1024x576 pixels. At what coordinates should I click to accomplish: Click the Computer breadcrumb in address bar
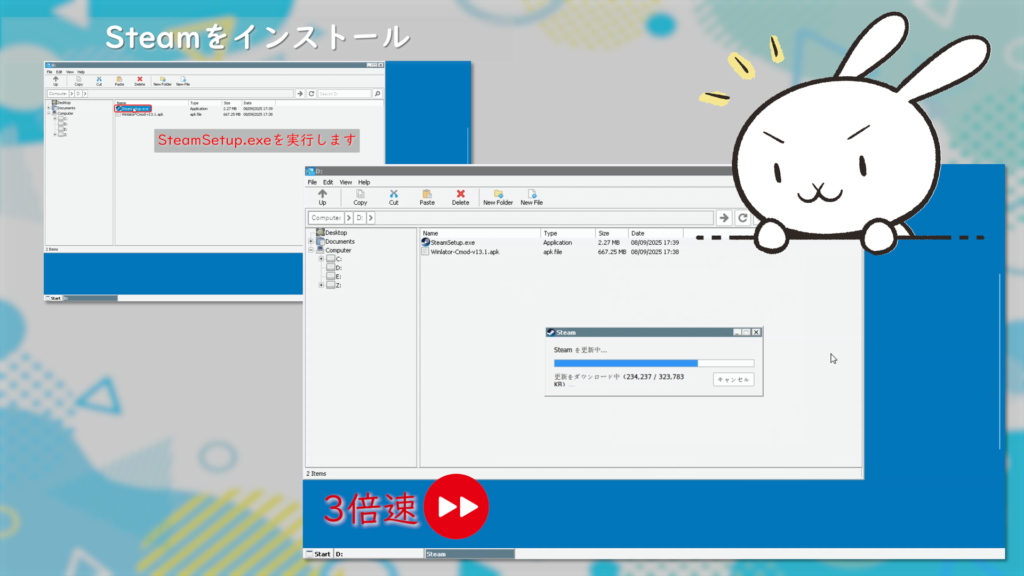(326, 218)
